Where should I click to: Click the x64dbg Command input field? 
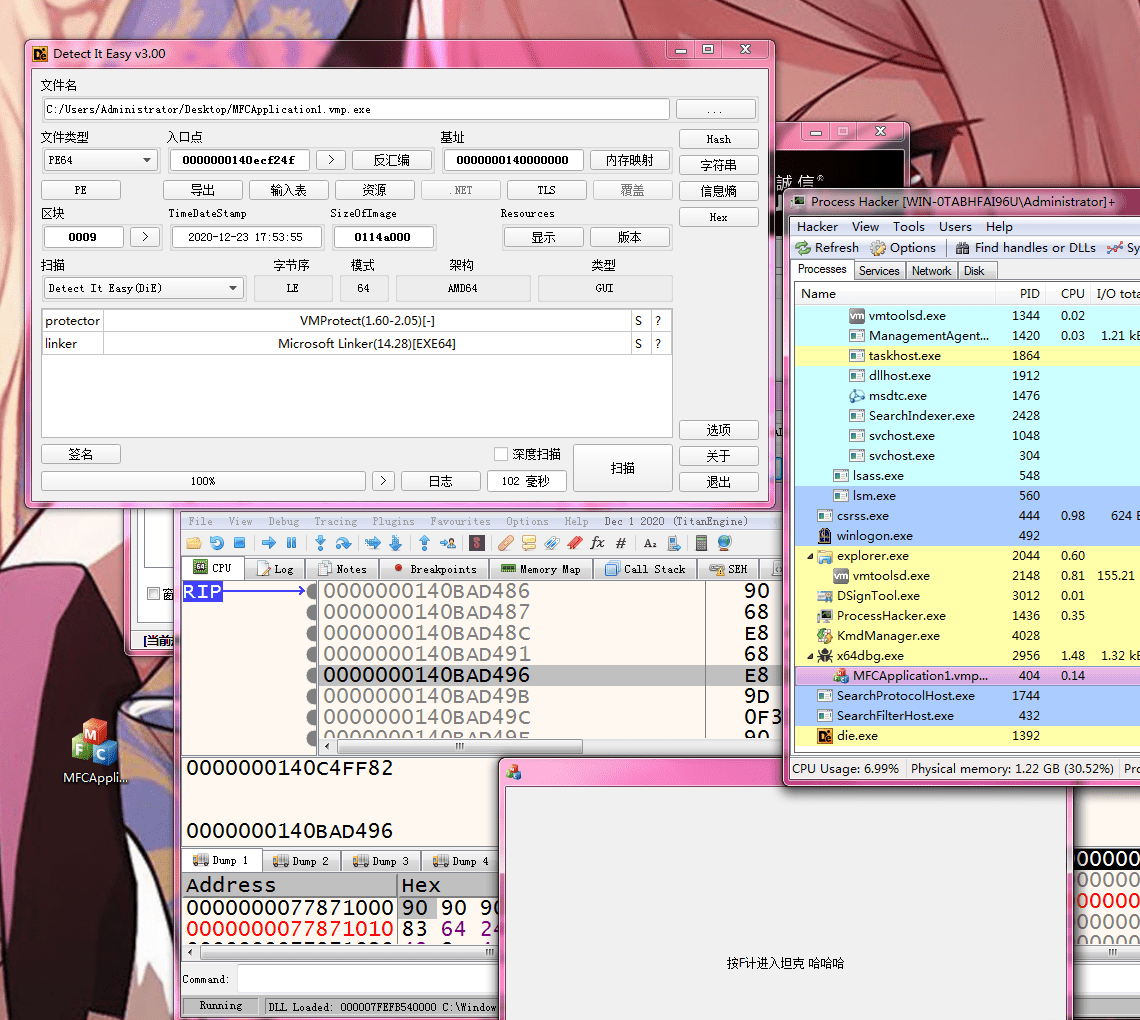pyautogui.click(x=367, y=979)
